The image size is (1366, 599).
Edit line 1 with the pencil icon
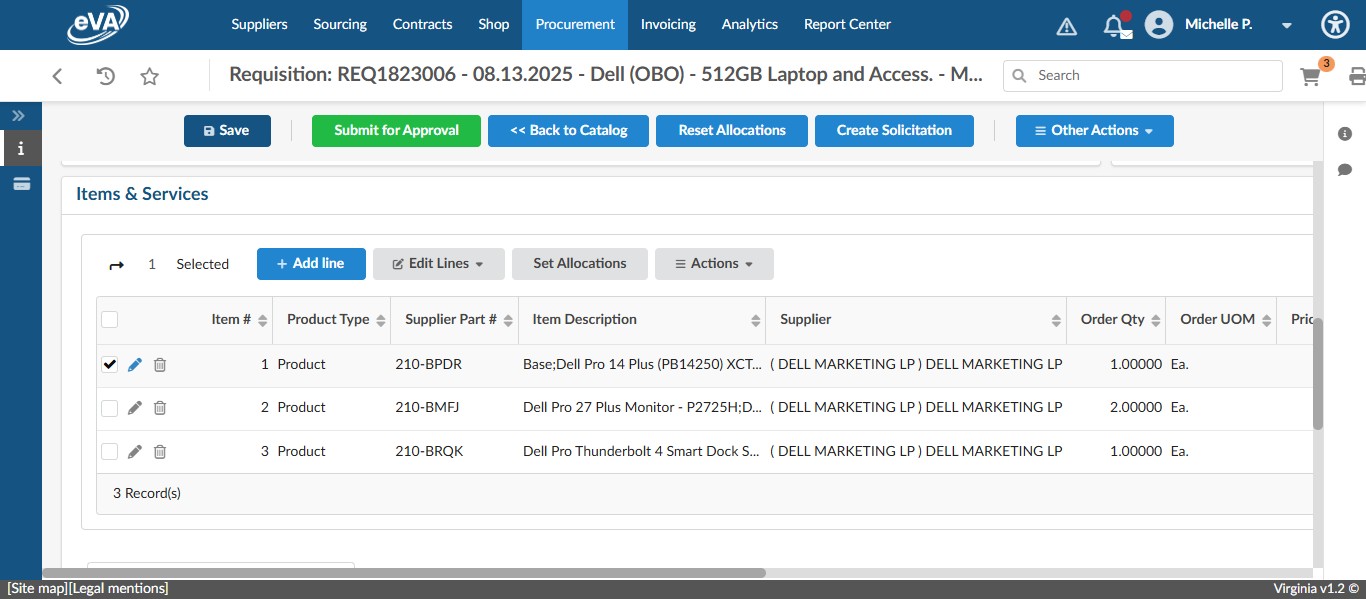[134, 364]
